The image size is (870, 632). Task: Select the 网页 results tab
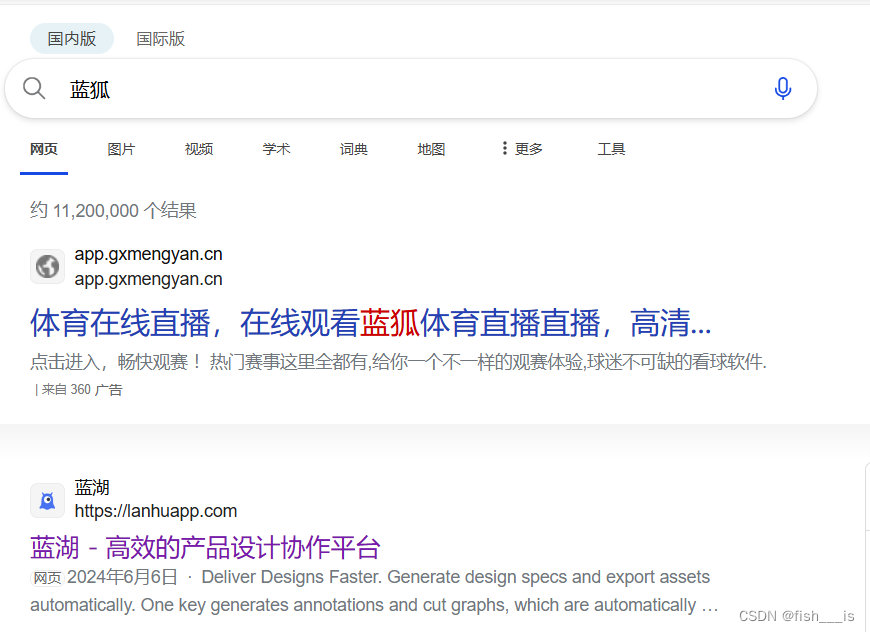(x=44, y=149)
